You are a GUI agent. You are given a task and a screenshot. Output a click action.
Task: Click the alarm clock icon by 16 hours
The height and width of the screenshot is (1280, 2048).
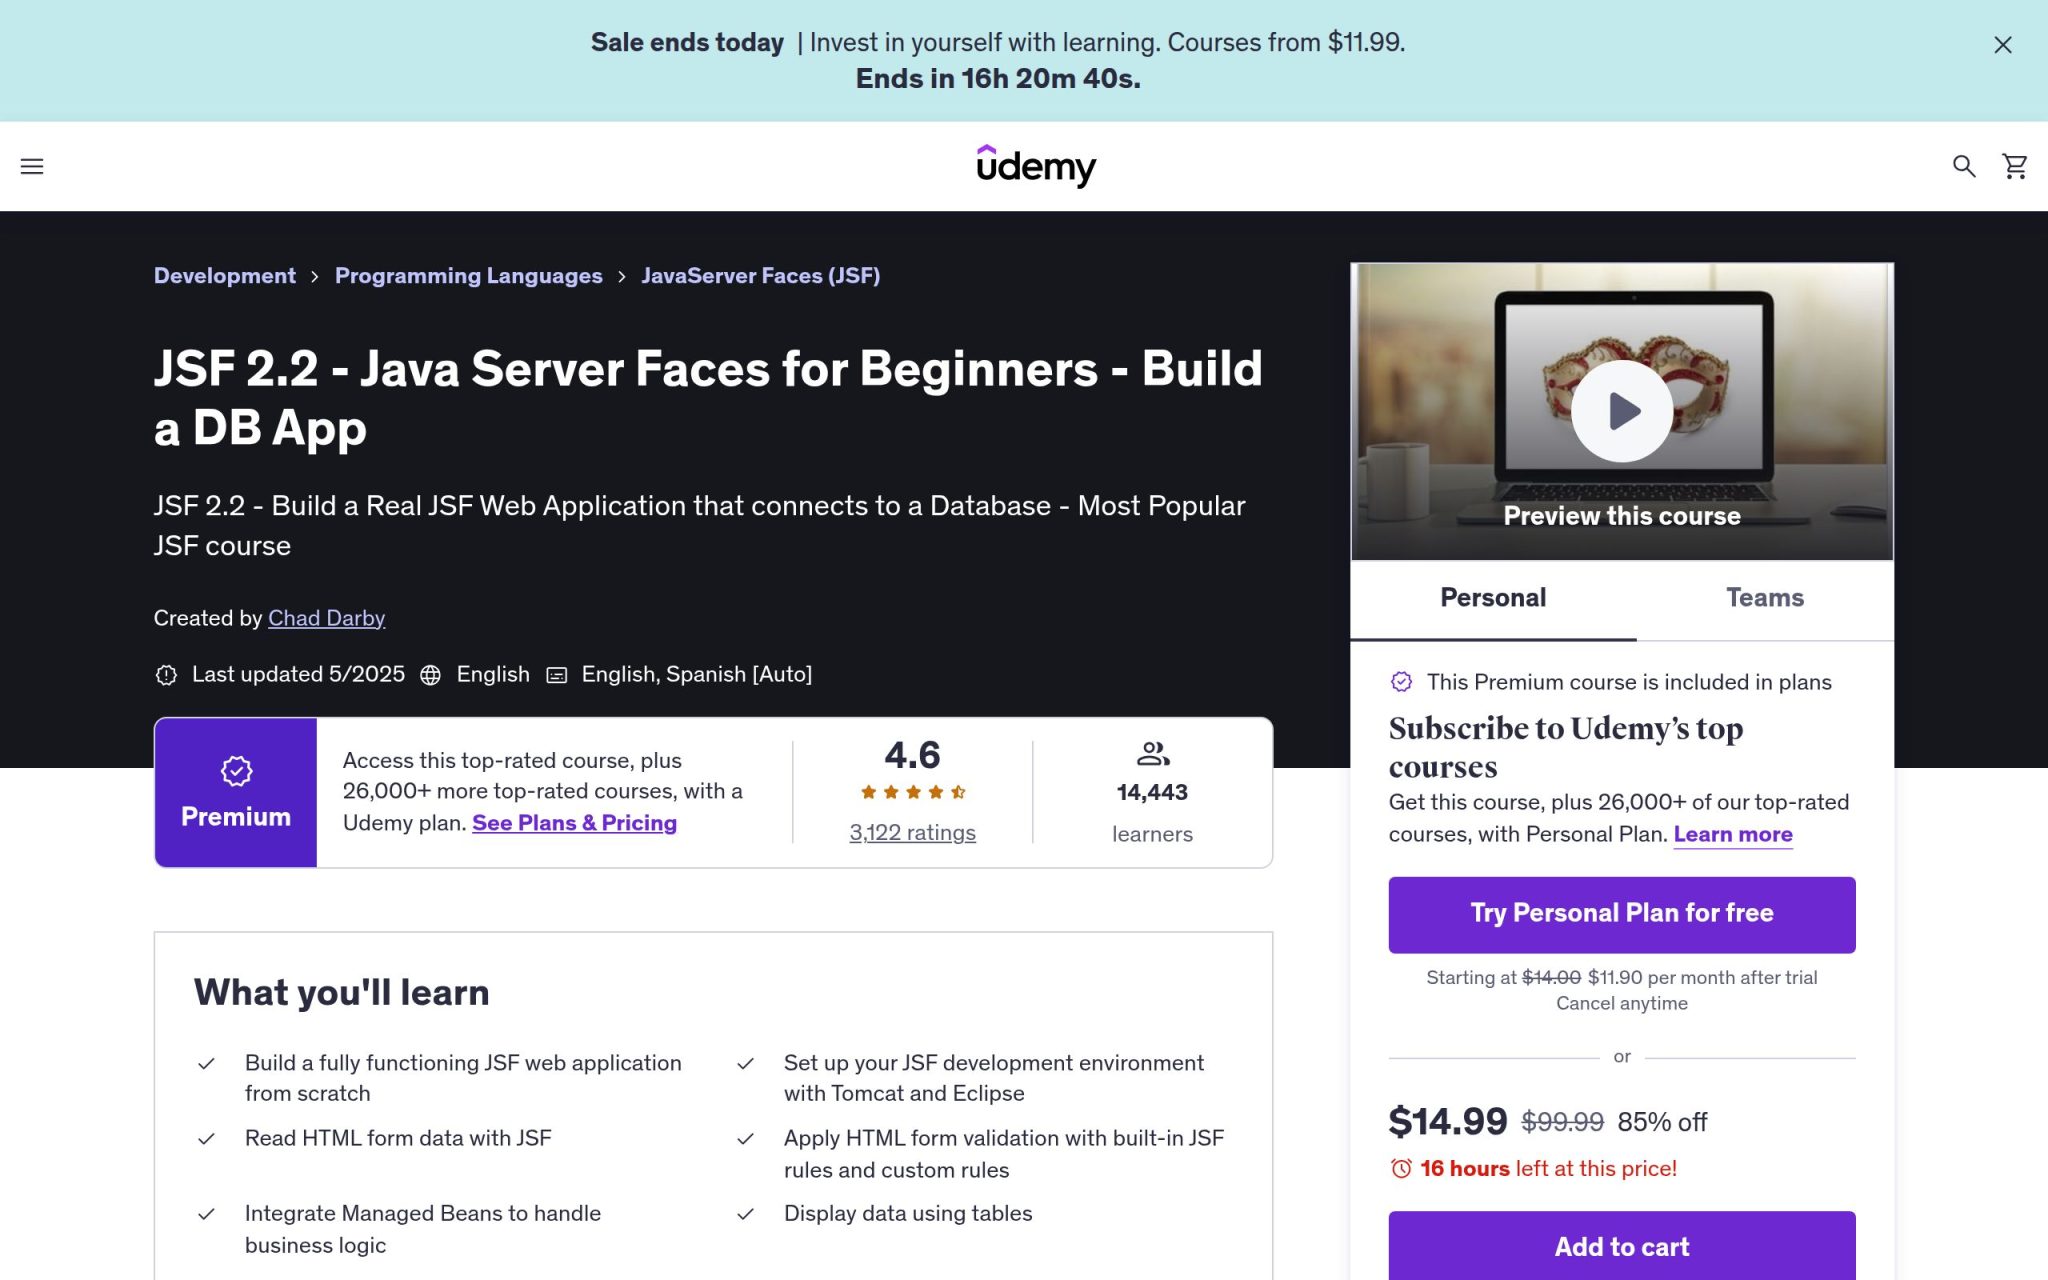pos(1401,1168)
